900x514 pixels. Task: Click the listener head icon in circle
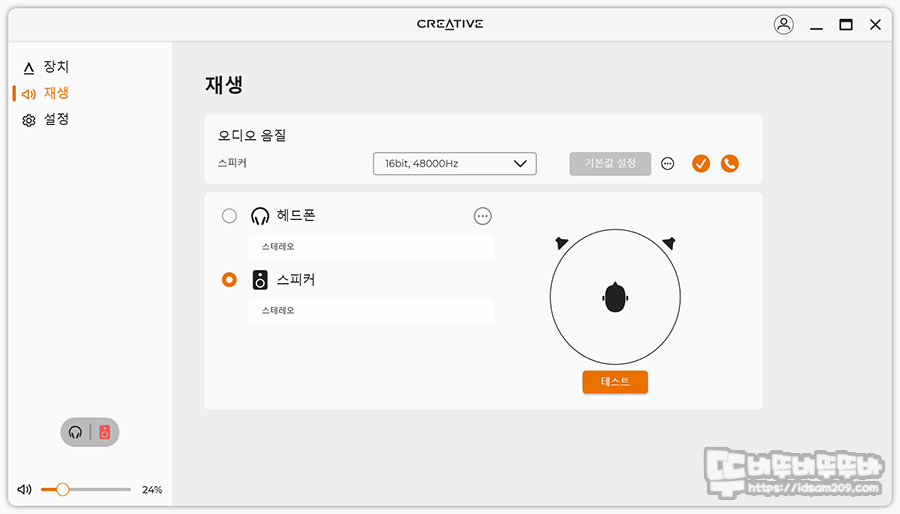(615, 297)
